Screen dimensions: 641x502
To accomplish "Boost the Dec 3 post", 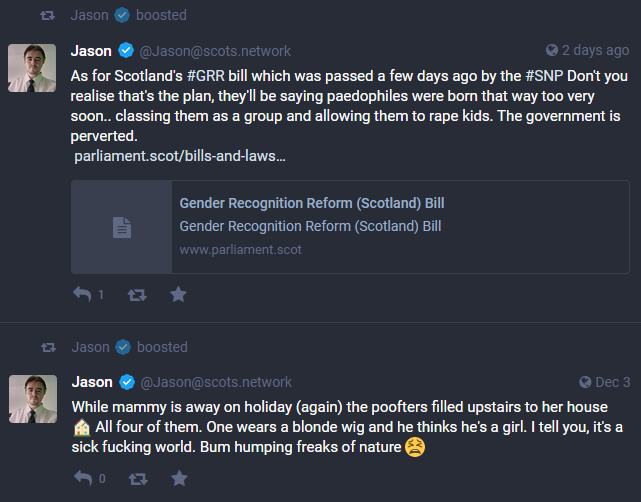I will (x=137, y=478).
